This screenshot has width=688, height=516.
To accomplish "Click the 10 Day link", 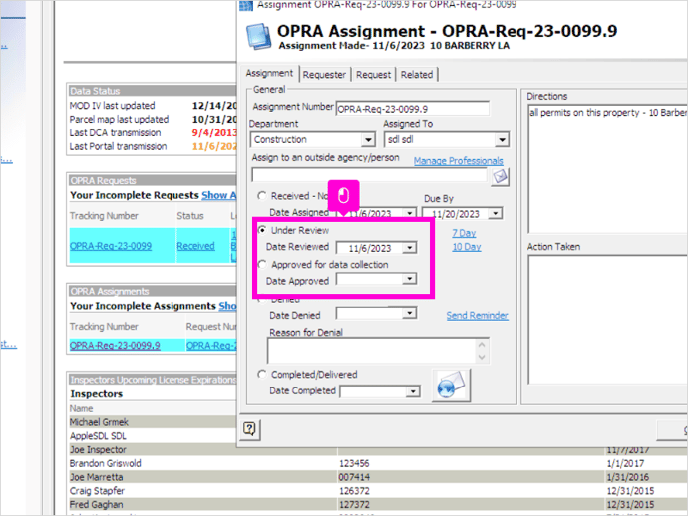I will 467,247.
